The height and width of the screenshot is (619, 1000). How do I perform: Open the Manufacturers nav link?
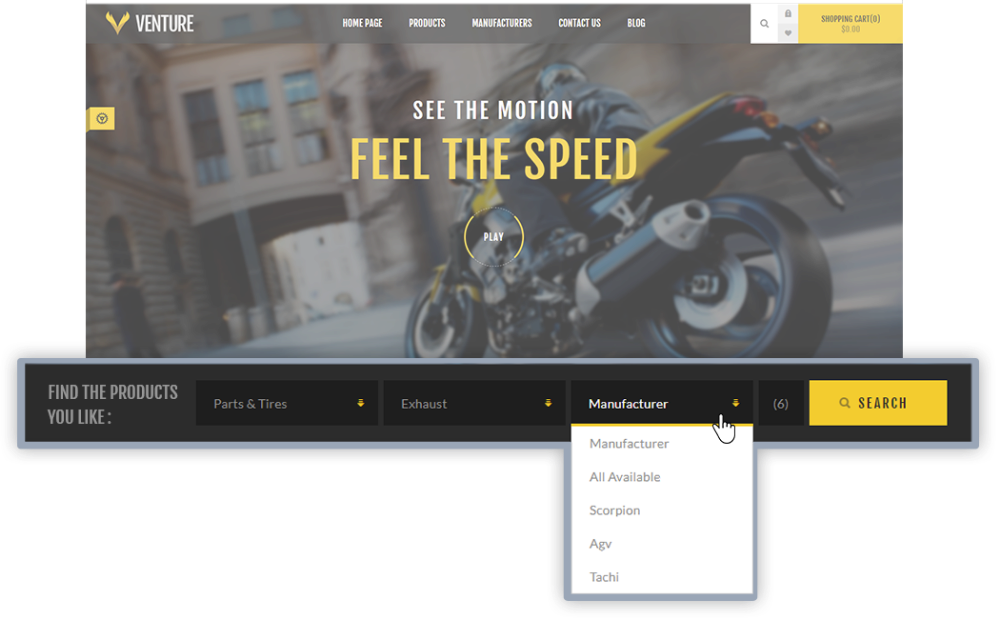tap(502, 23)
